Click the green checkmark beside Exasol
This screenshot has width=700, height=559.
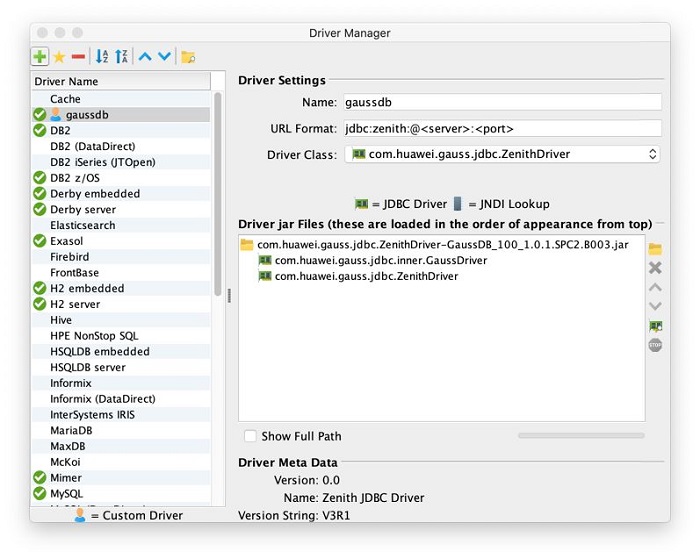click(40, 241)
